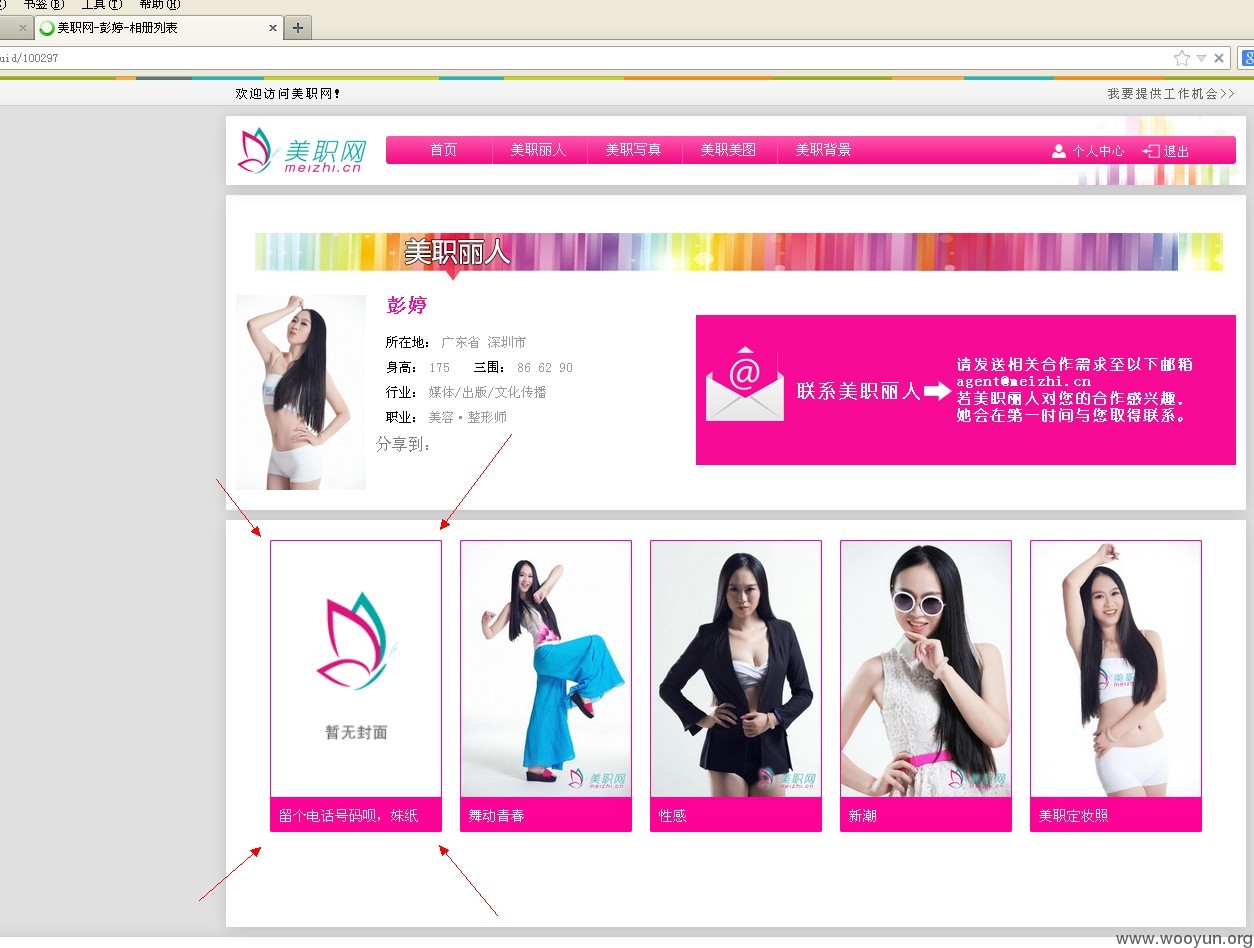The image size is (1254, 948).
Task: Open the 首页 navigation item
Action: click(443, 150)
